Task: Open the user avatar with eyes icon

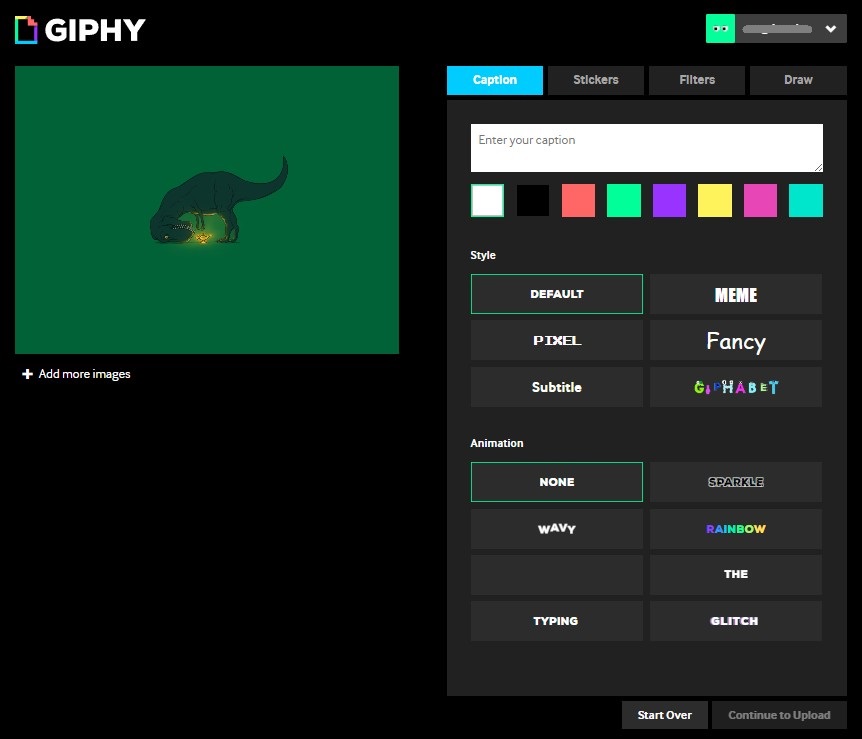Action: coord(720,29)
